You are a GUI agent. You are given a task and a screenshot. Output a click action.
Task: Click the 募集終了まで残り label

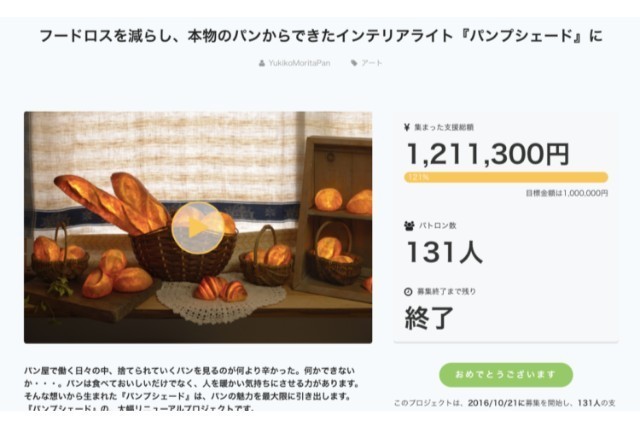(x=446, y=292)
